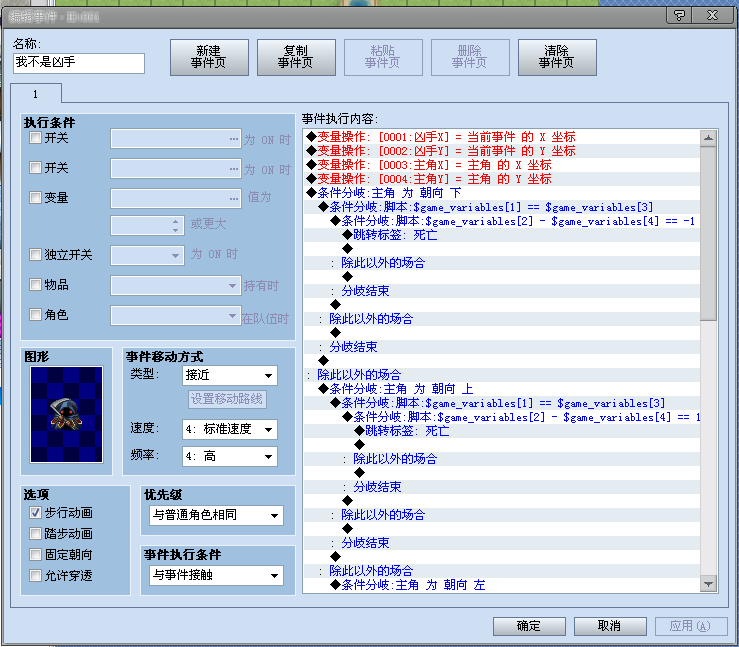Open the movement 类型 dropdown showing 接近
739x647 pixels.
[x=230, y=376]
